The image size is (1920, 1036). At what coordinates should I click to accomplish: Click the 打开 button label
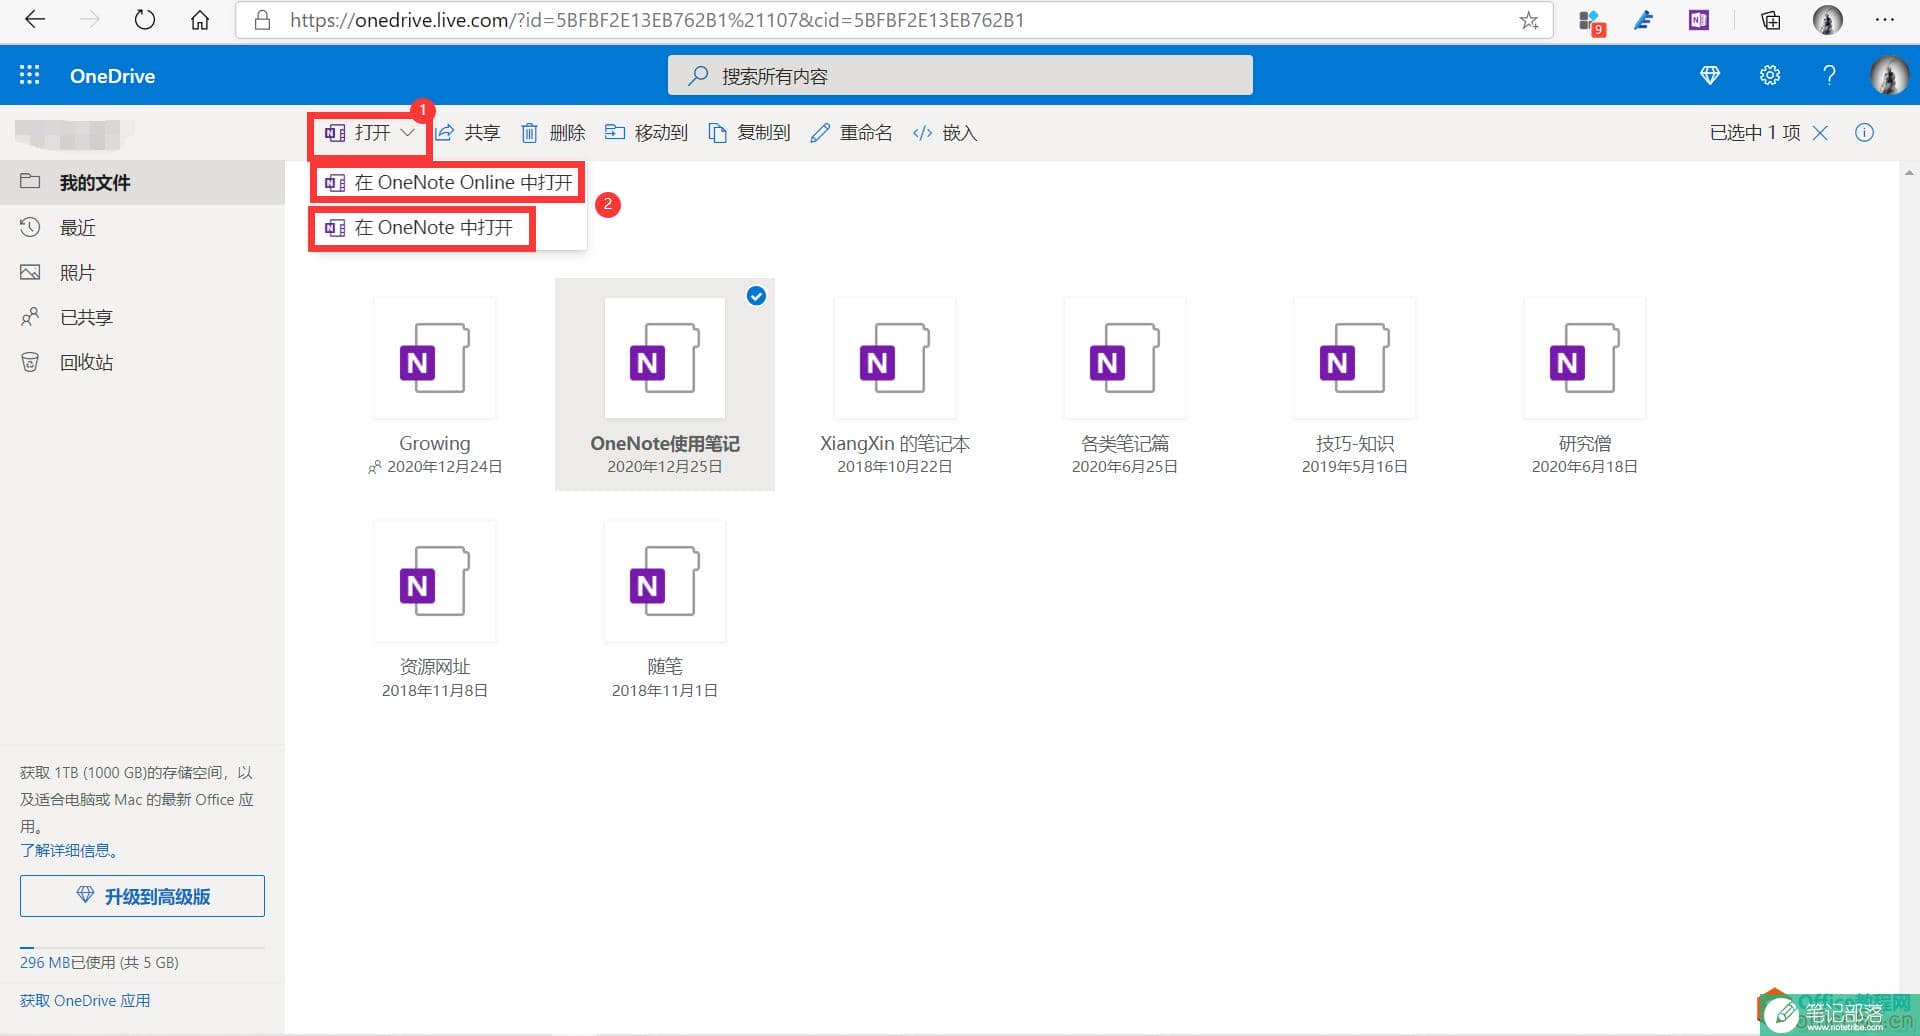(372, 133)
